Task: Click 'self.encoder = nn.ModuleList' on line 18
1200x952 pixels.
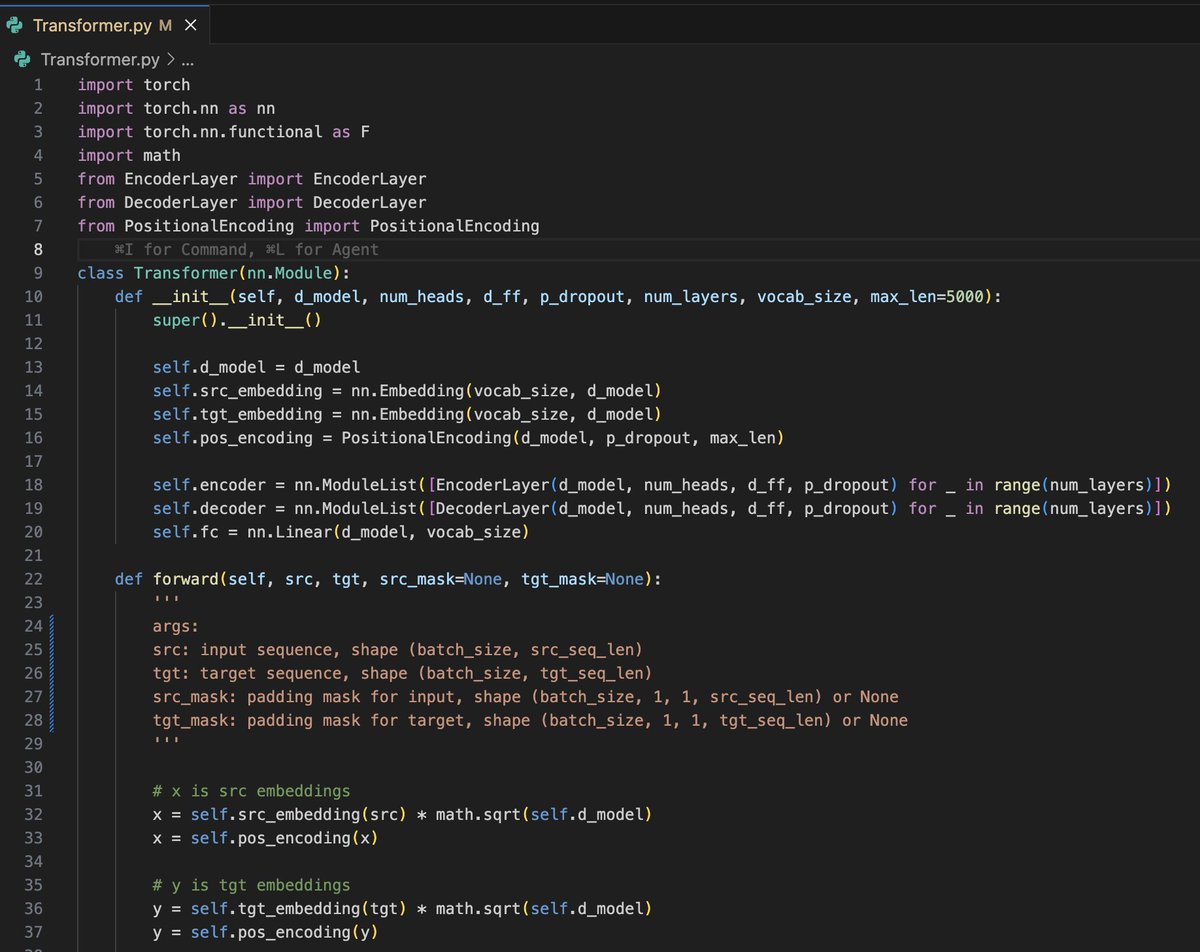Action: point(284,485)
